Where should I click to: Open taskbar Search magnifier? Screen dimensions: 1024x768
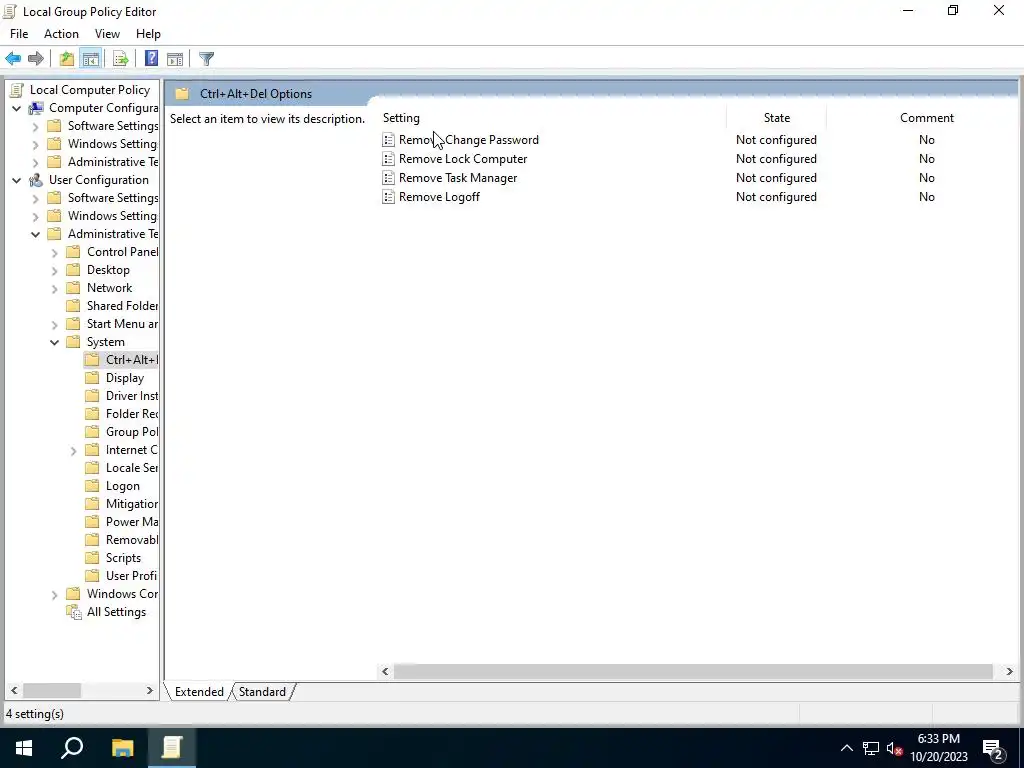click(72, 748)
